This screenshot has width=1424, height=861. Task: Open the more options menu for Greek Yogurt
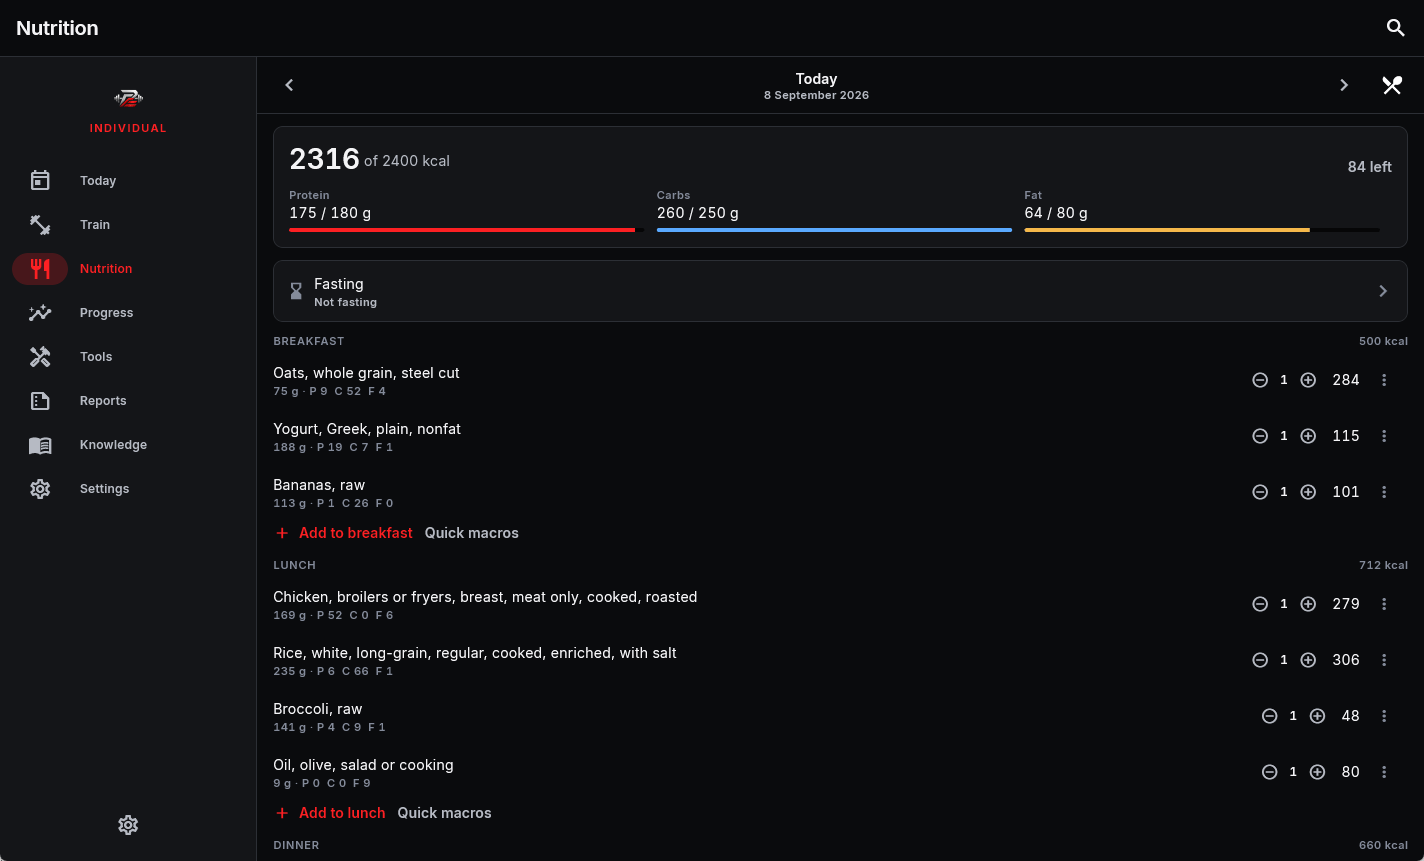1384,436
